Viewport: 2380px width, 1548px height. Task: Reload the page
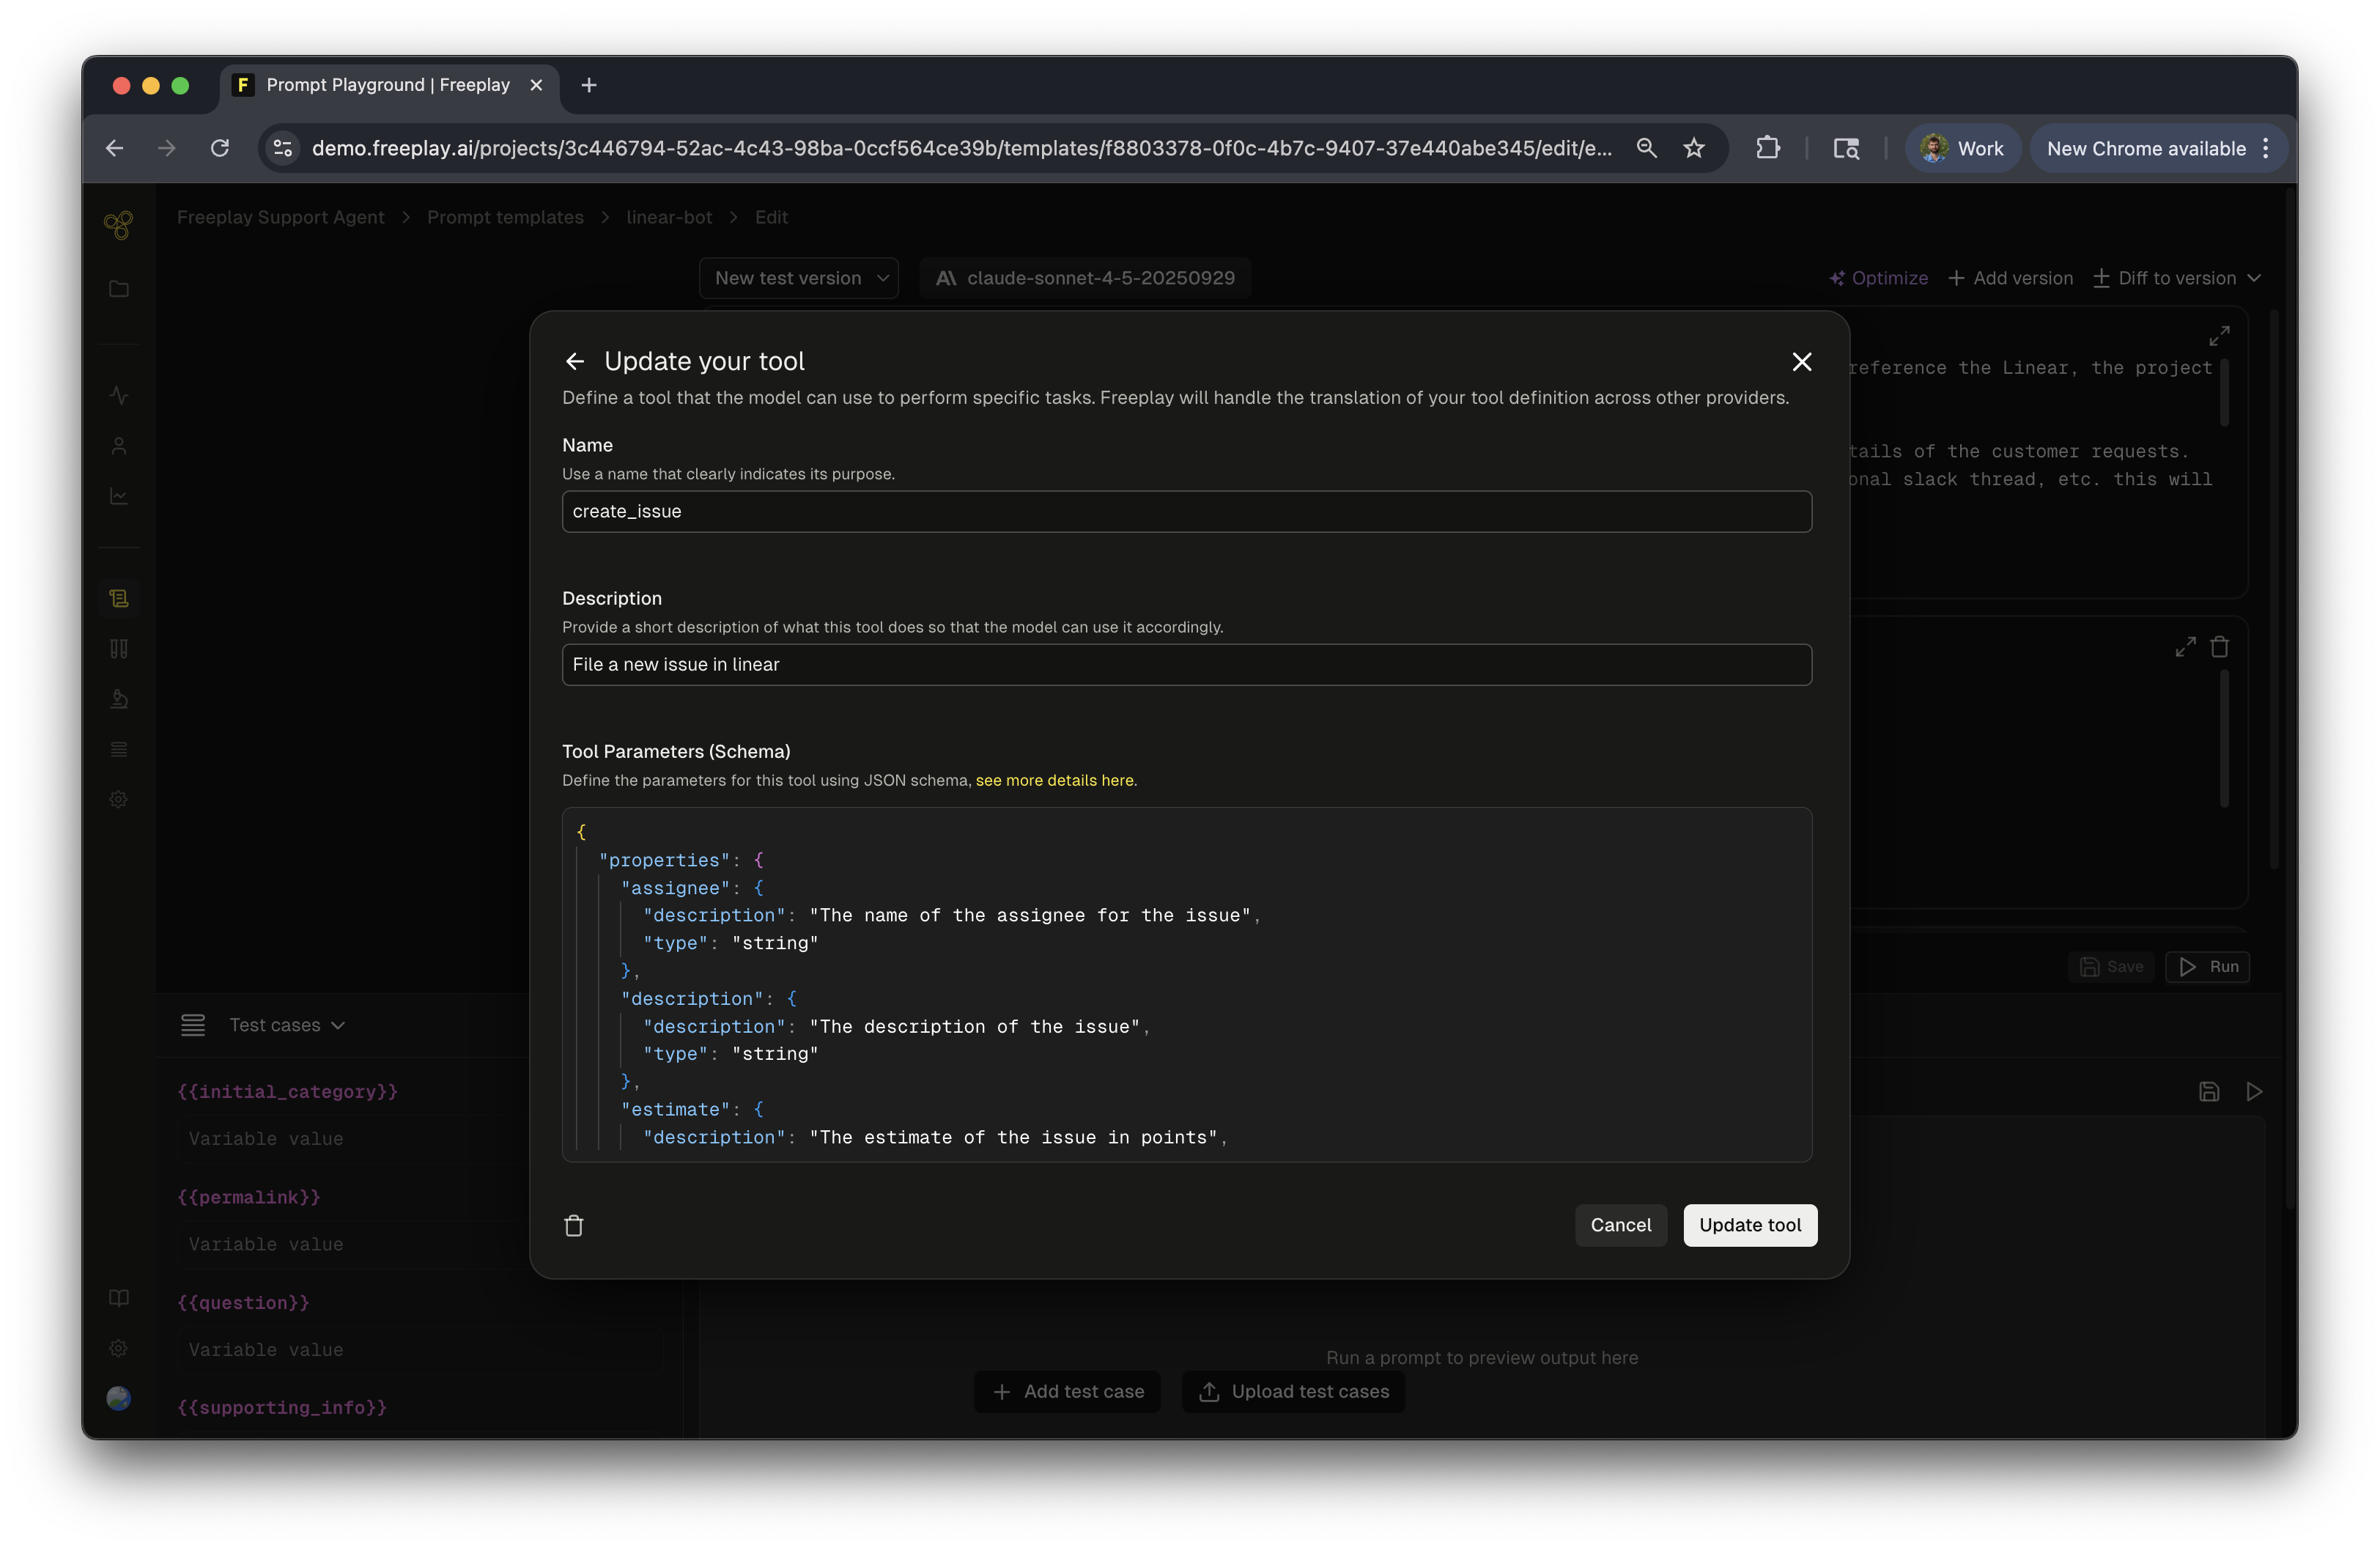point(220,148)
